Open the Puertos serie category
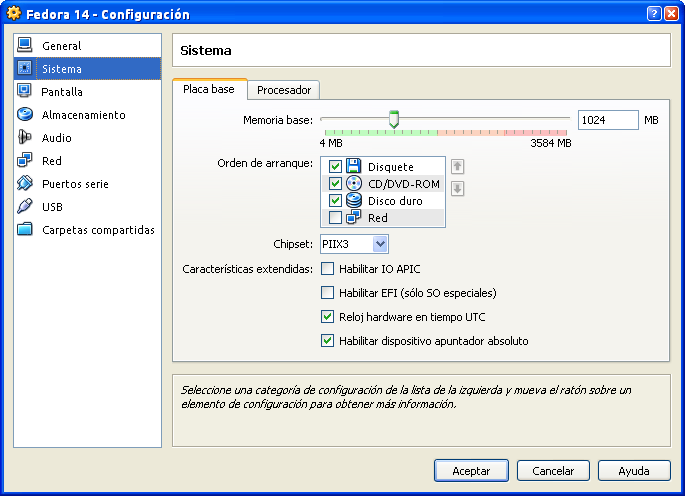 point(87,184)
